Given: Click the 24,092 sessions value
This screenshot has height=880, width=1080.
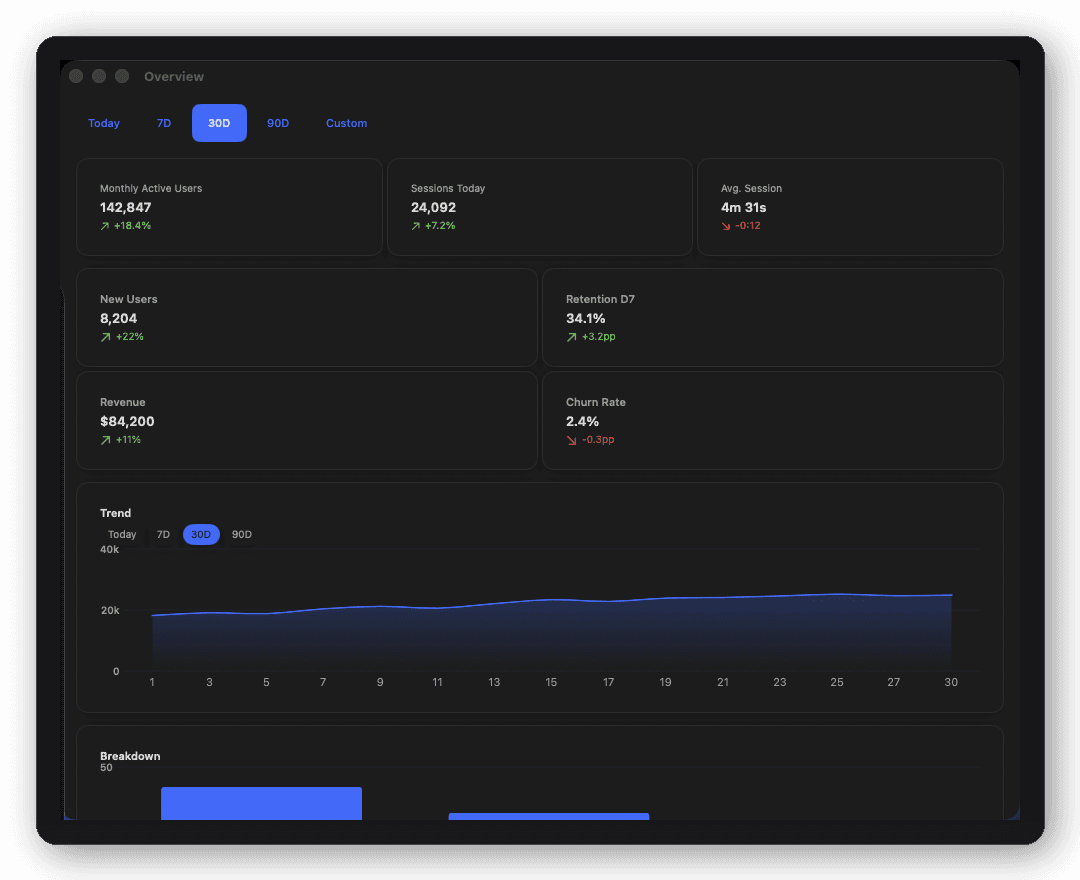Looking at the screenshot, I should click(x=433, y=207).
